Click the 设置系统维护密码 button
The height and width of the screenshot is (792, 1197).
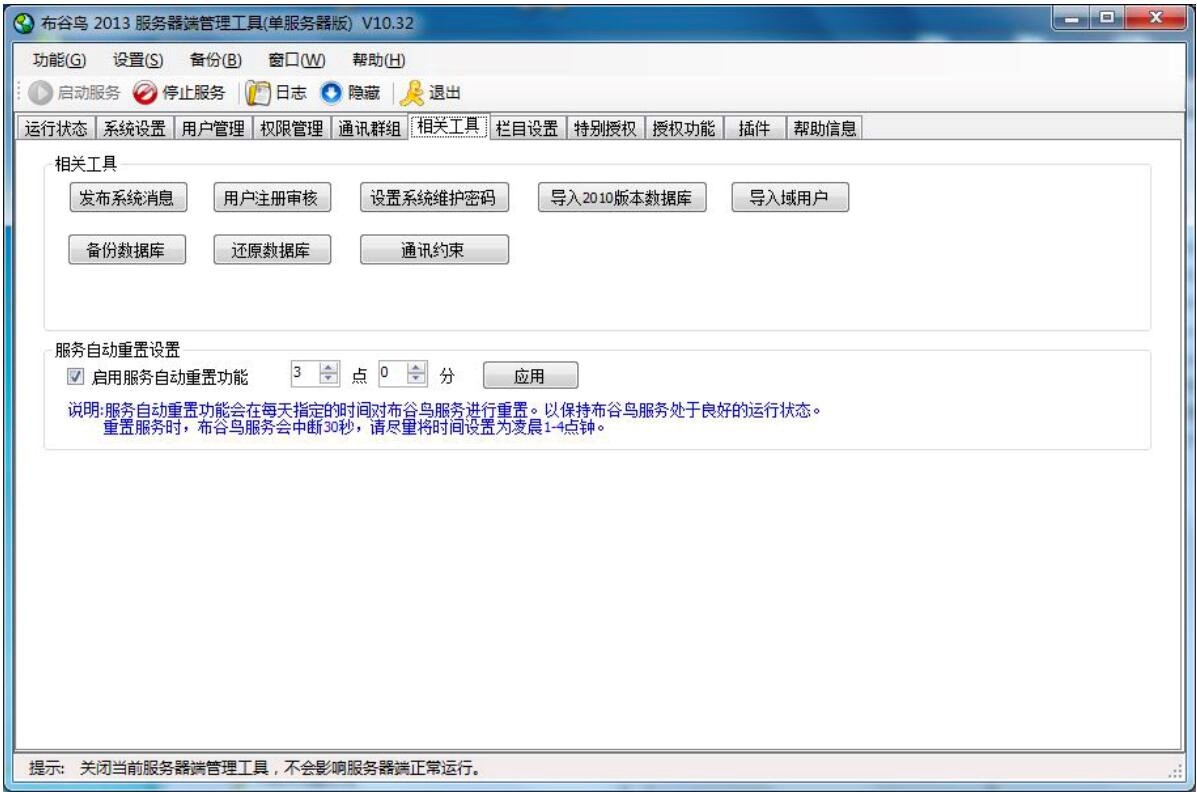(434, 198)
